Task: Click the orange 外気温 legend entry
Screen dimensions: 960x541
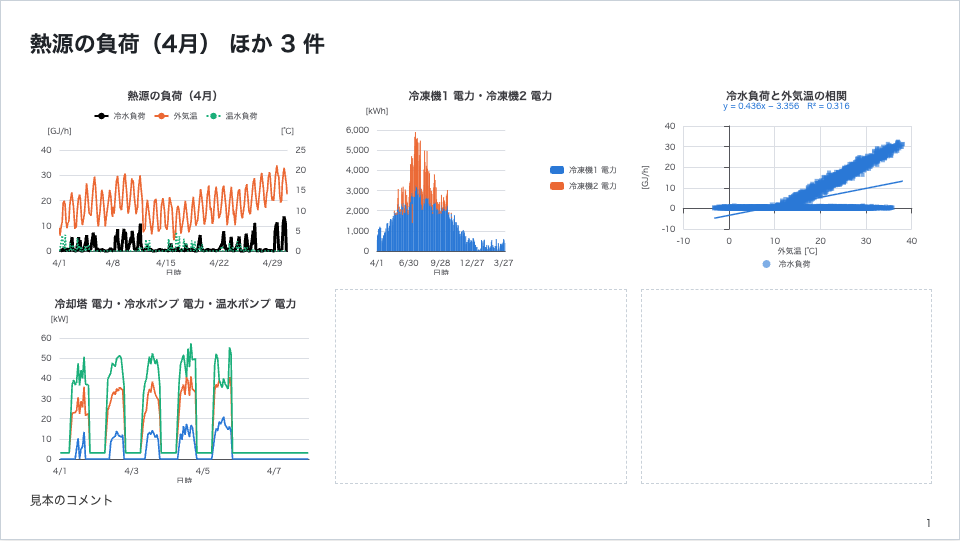Action: pos(176,116)
